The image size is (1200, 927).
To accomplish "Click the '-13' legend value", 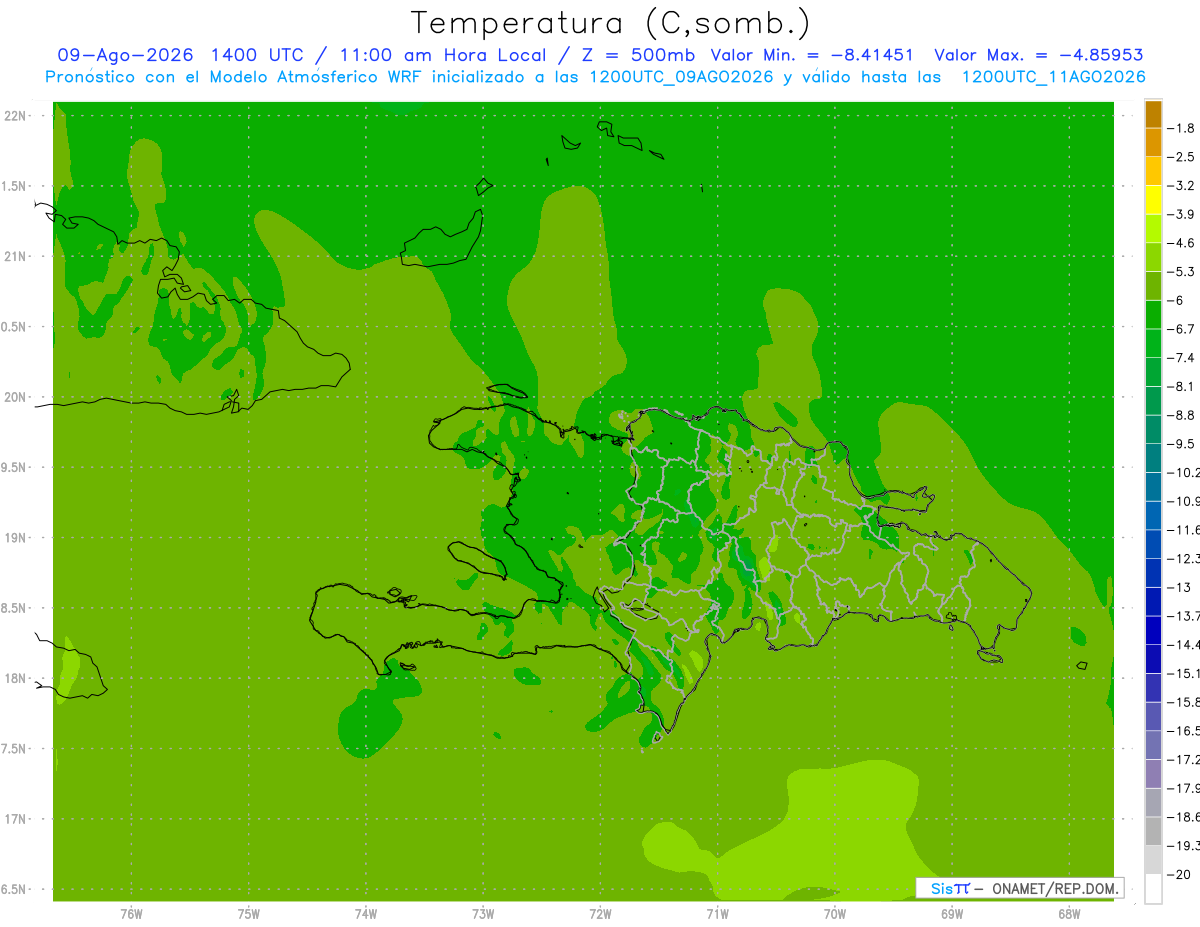I will [1180, 587].
